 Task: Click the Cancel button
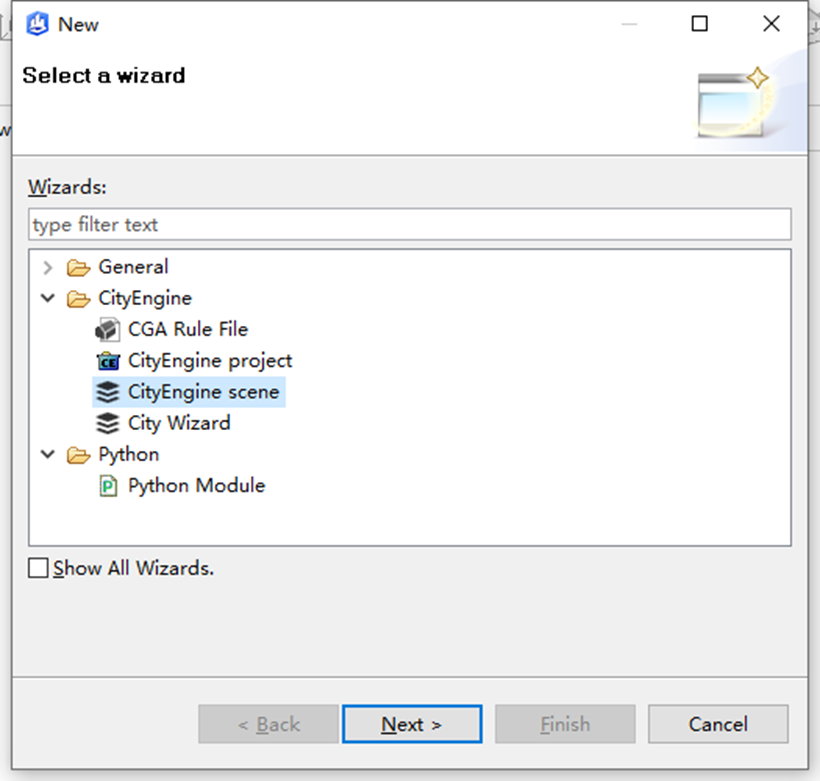718,724
